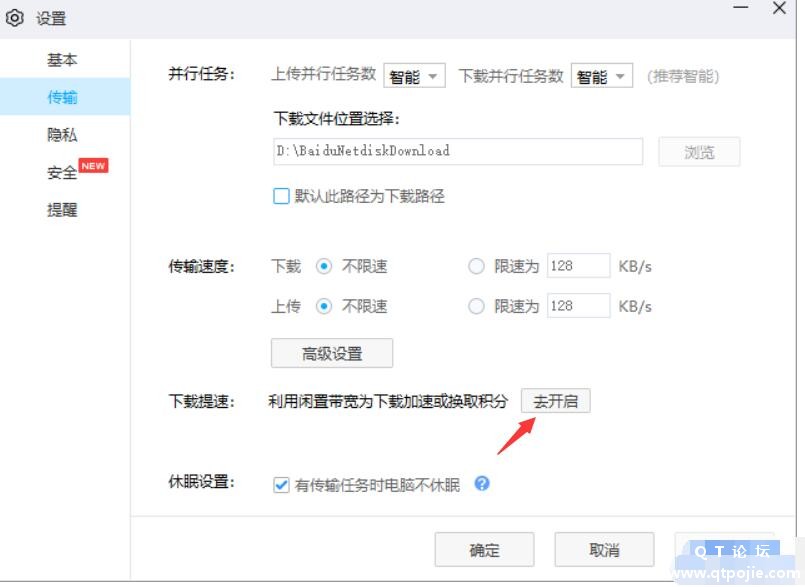Click the (推荐智能) hint text
This screenshot has height=587, width=805.
(x=683, y=76)
